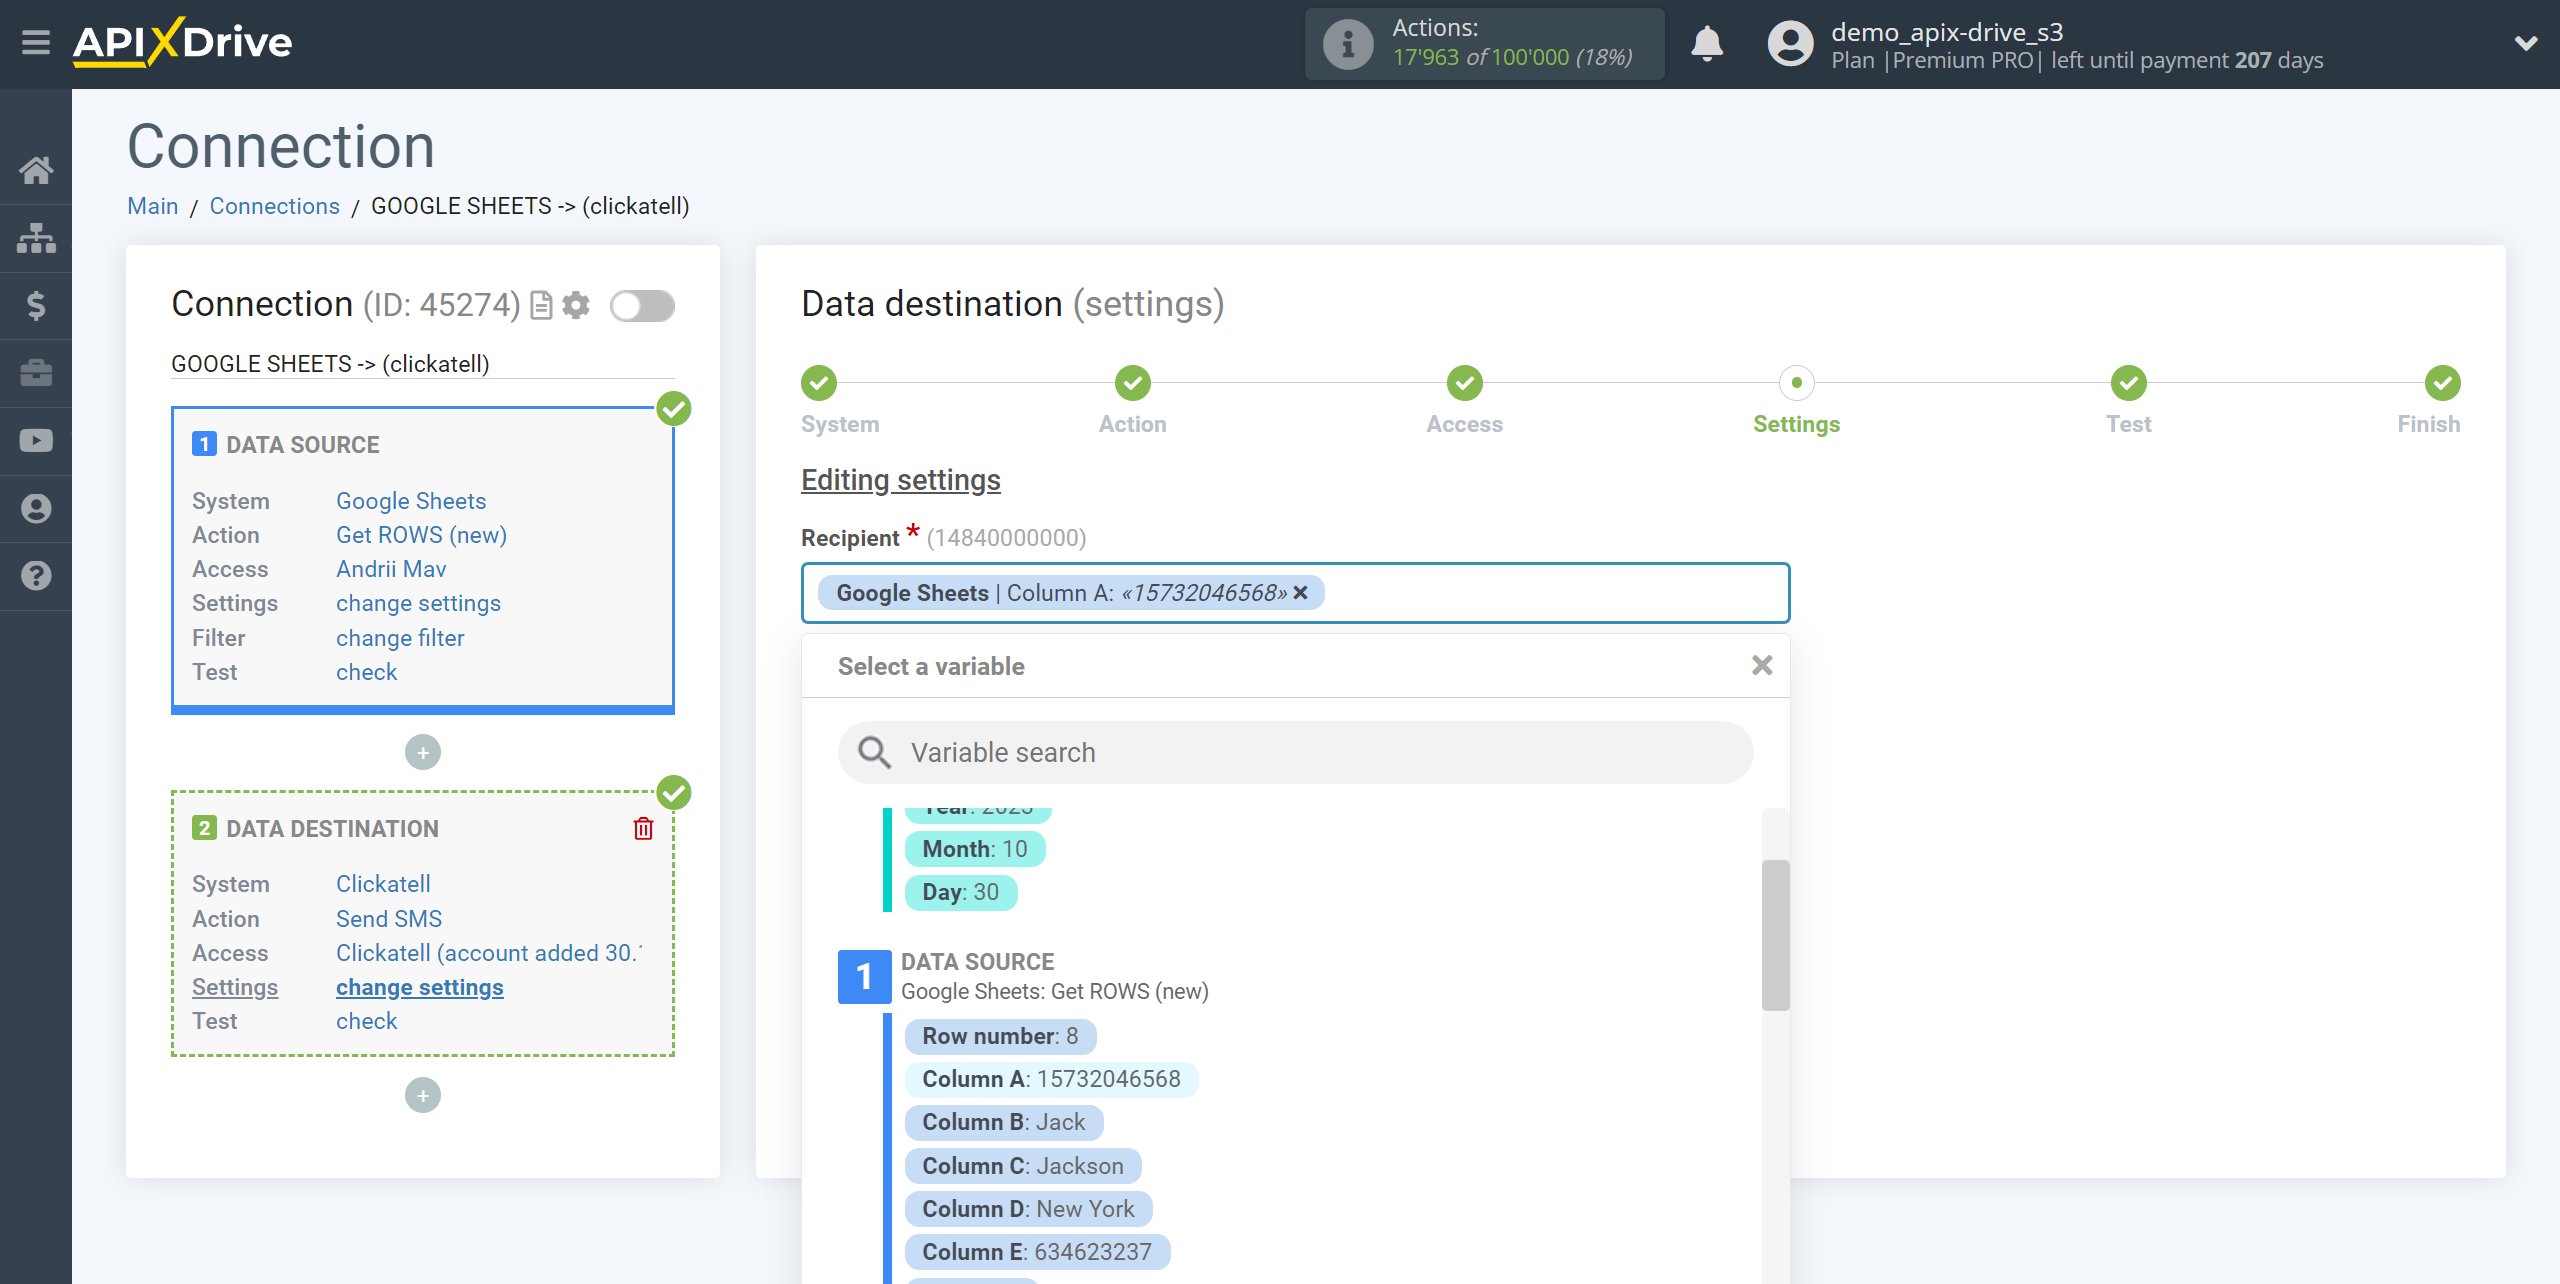
Task: Click the user avatar icon
Action: coord(1790,44)
